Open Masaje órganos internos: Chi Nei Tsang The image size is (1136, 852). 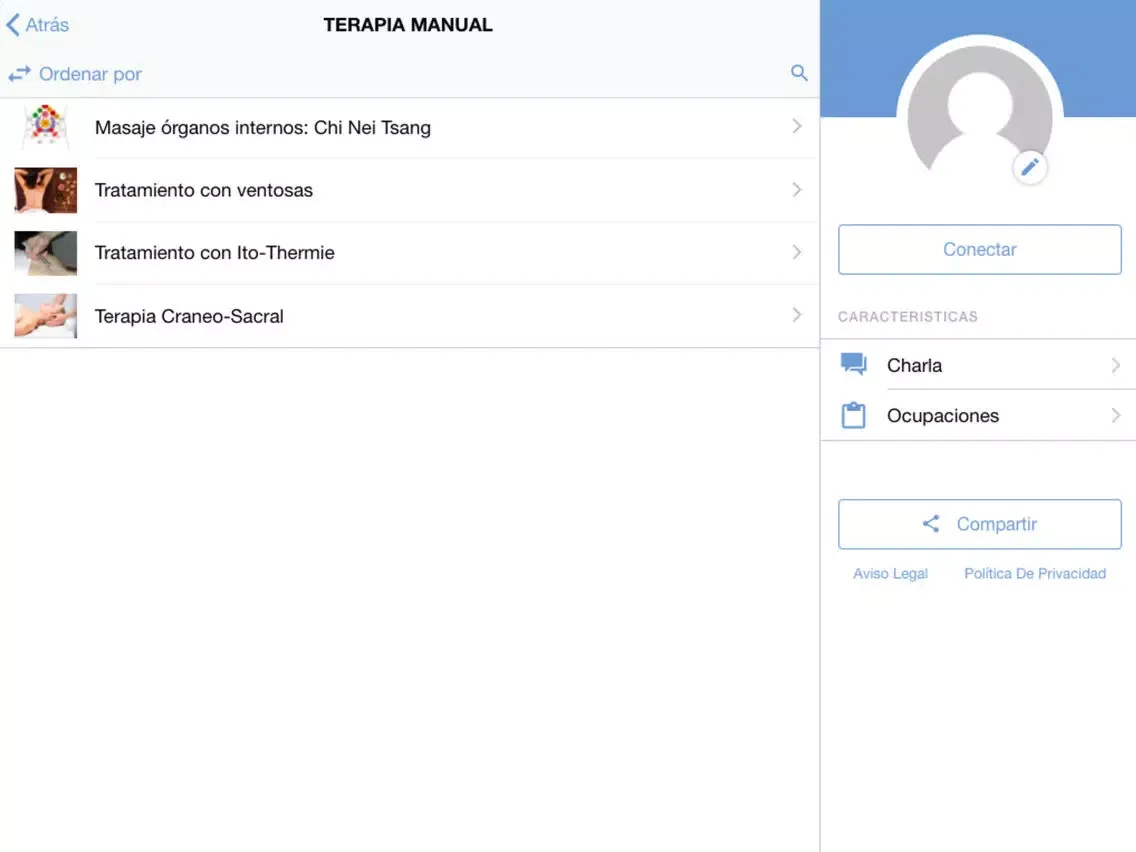click(409, 128)
